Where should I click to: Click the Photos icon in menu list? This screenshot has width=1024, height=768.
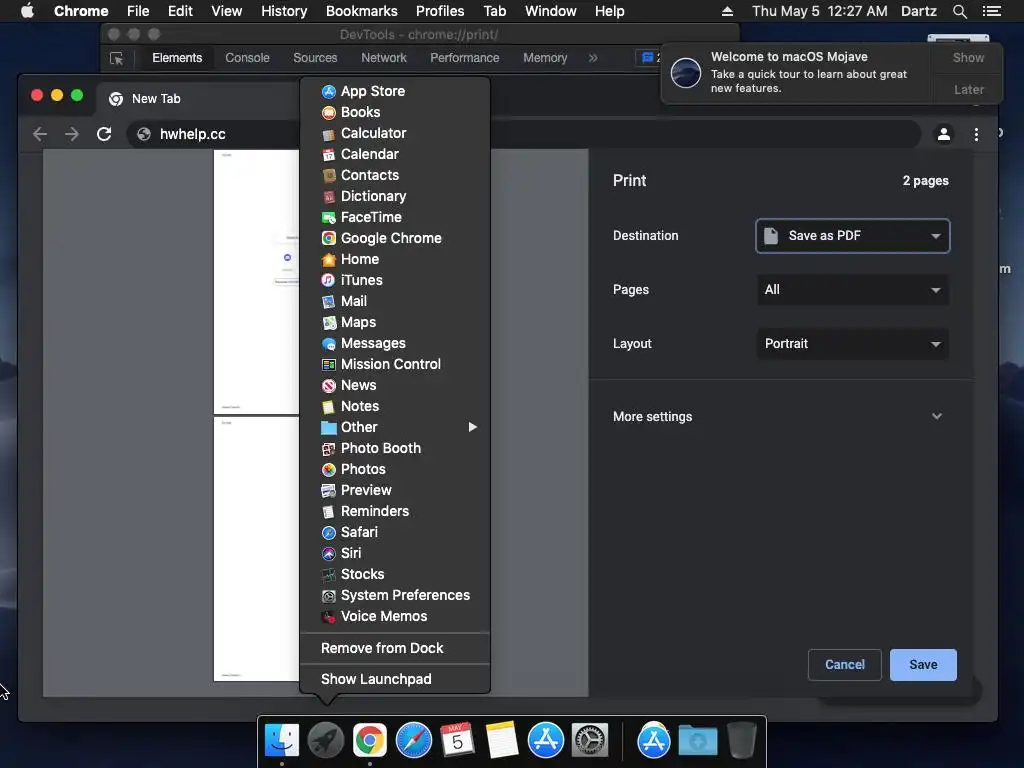(x=328, y=470)
